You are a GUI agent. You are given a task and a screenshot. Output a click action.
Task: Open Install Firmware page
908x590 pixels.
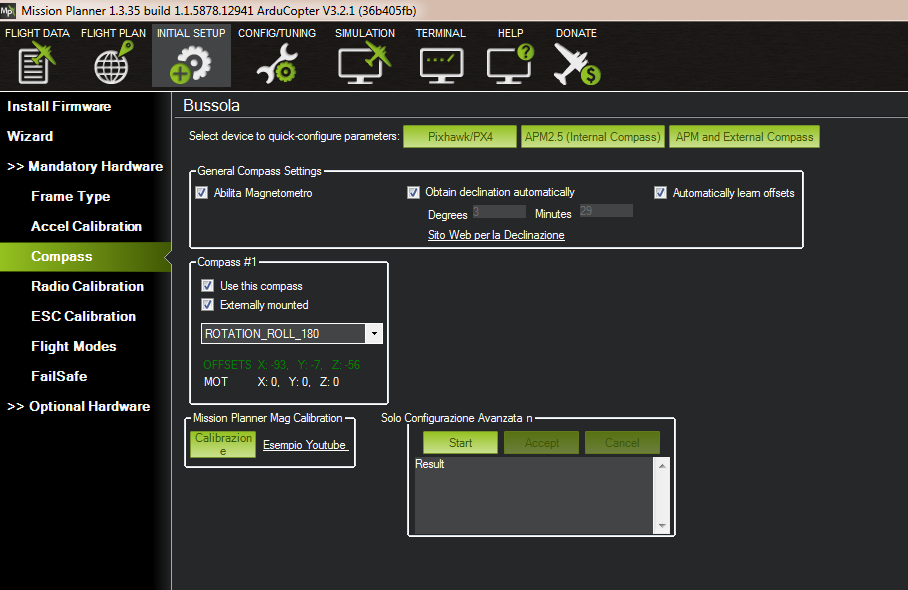point(59,106)
